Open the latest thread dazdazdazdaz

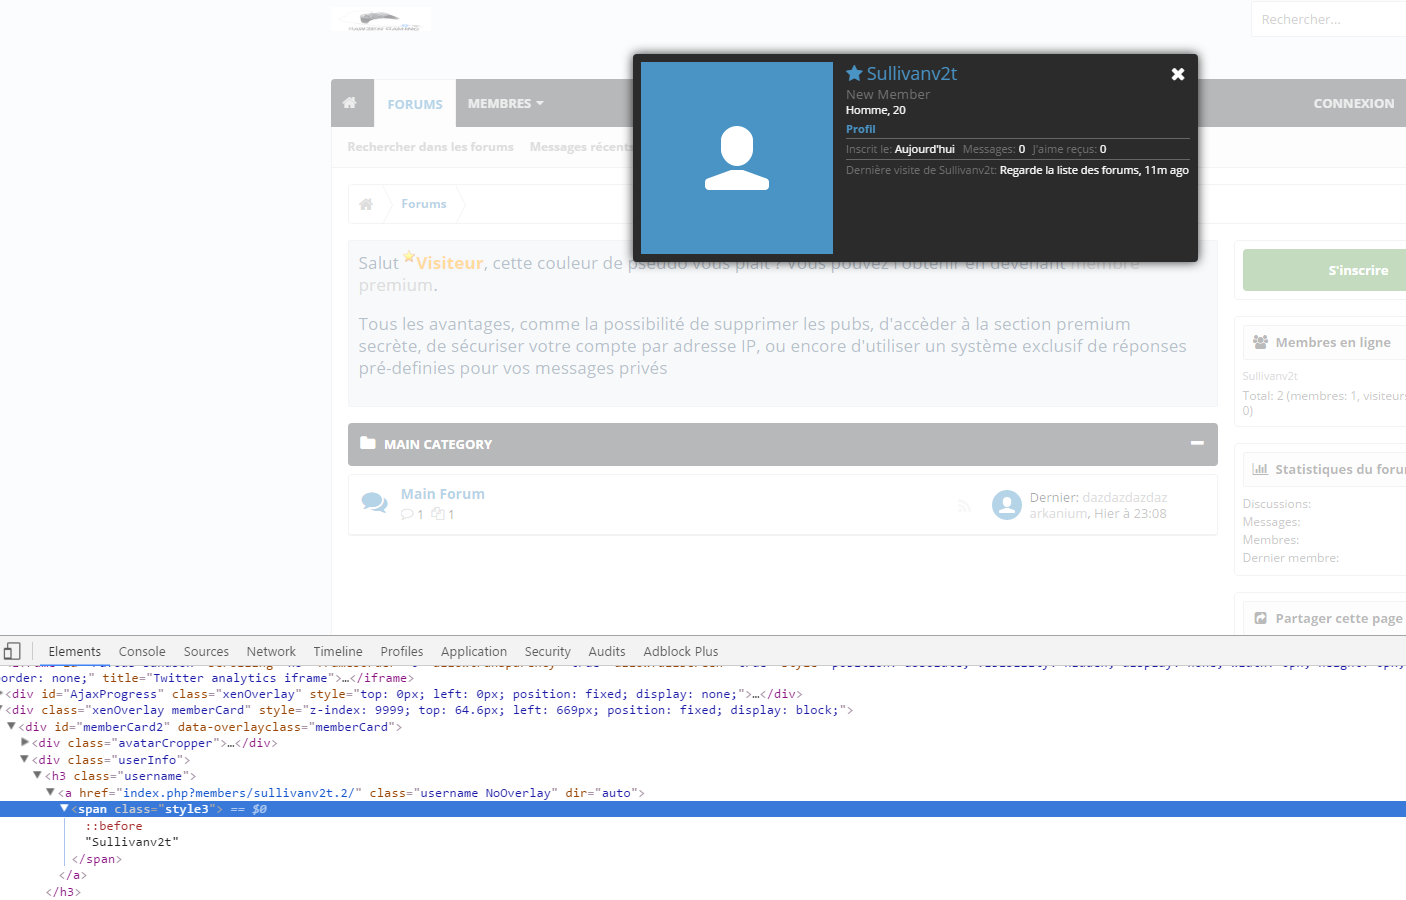(x=1125, y=497)
